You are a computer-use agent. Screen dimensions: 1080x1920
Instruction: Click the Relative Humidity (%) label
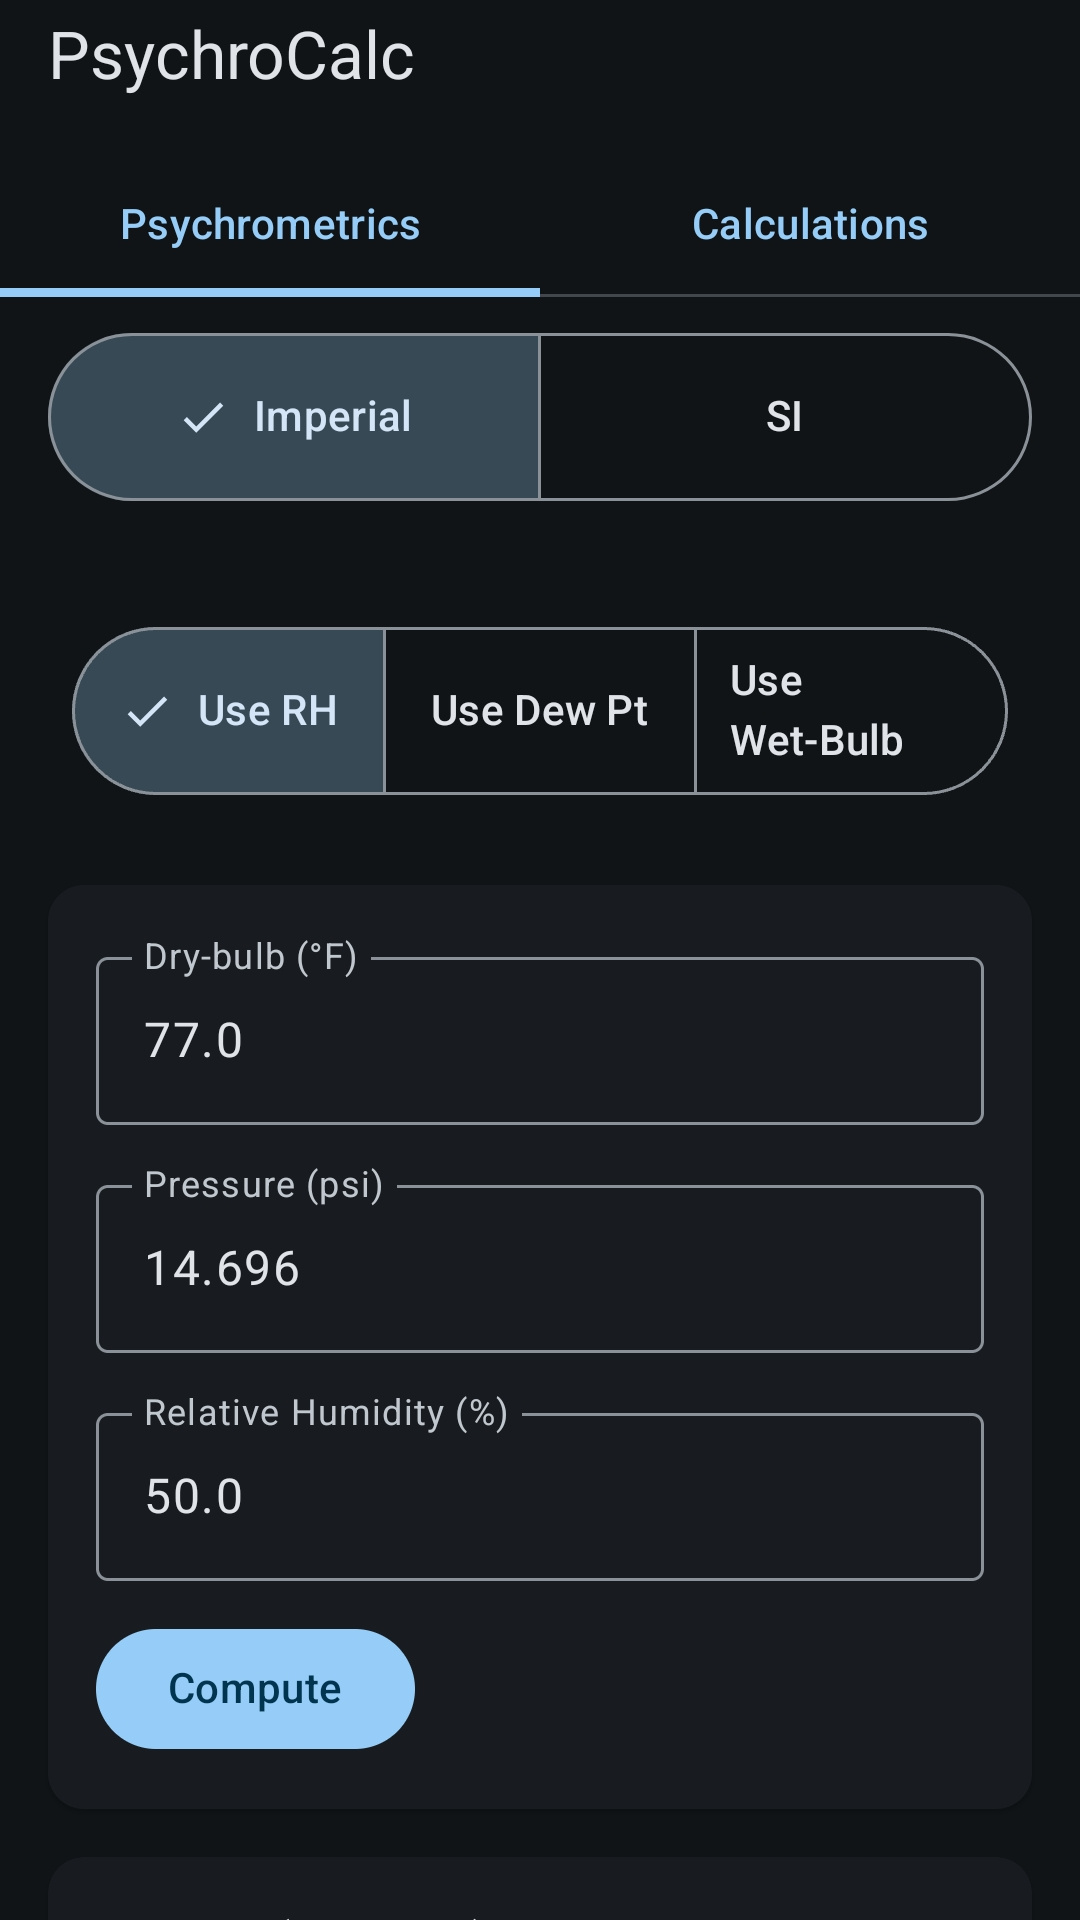[x=326, y=1413]
